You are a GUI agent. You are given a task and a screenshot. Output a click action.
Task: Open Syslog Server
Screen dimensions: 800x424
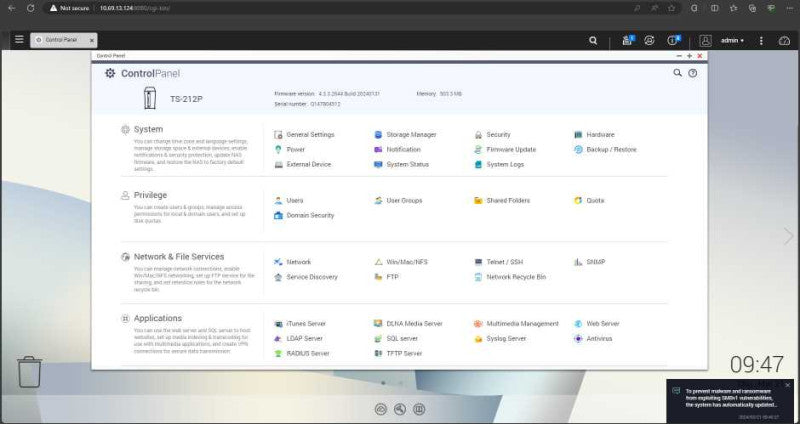point(500,338)
